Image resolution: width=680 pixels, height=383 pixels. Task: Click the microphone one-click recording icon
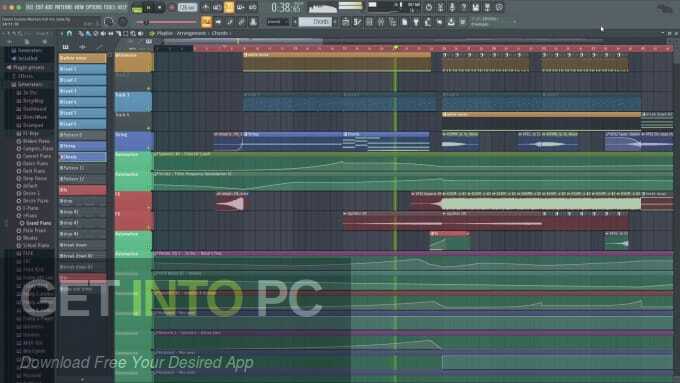click(452, 7)
